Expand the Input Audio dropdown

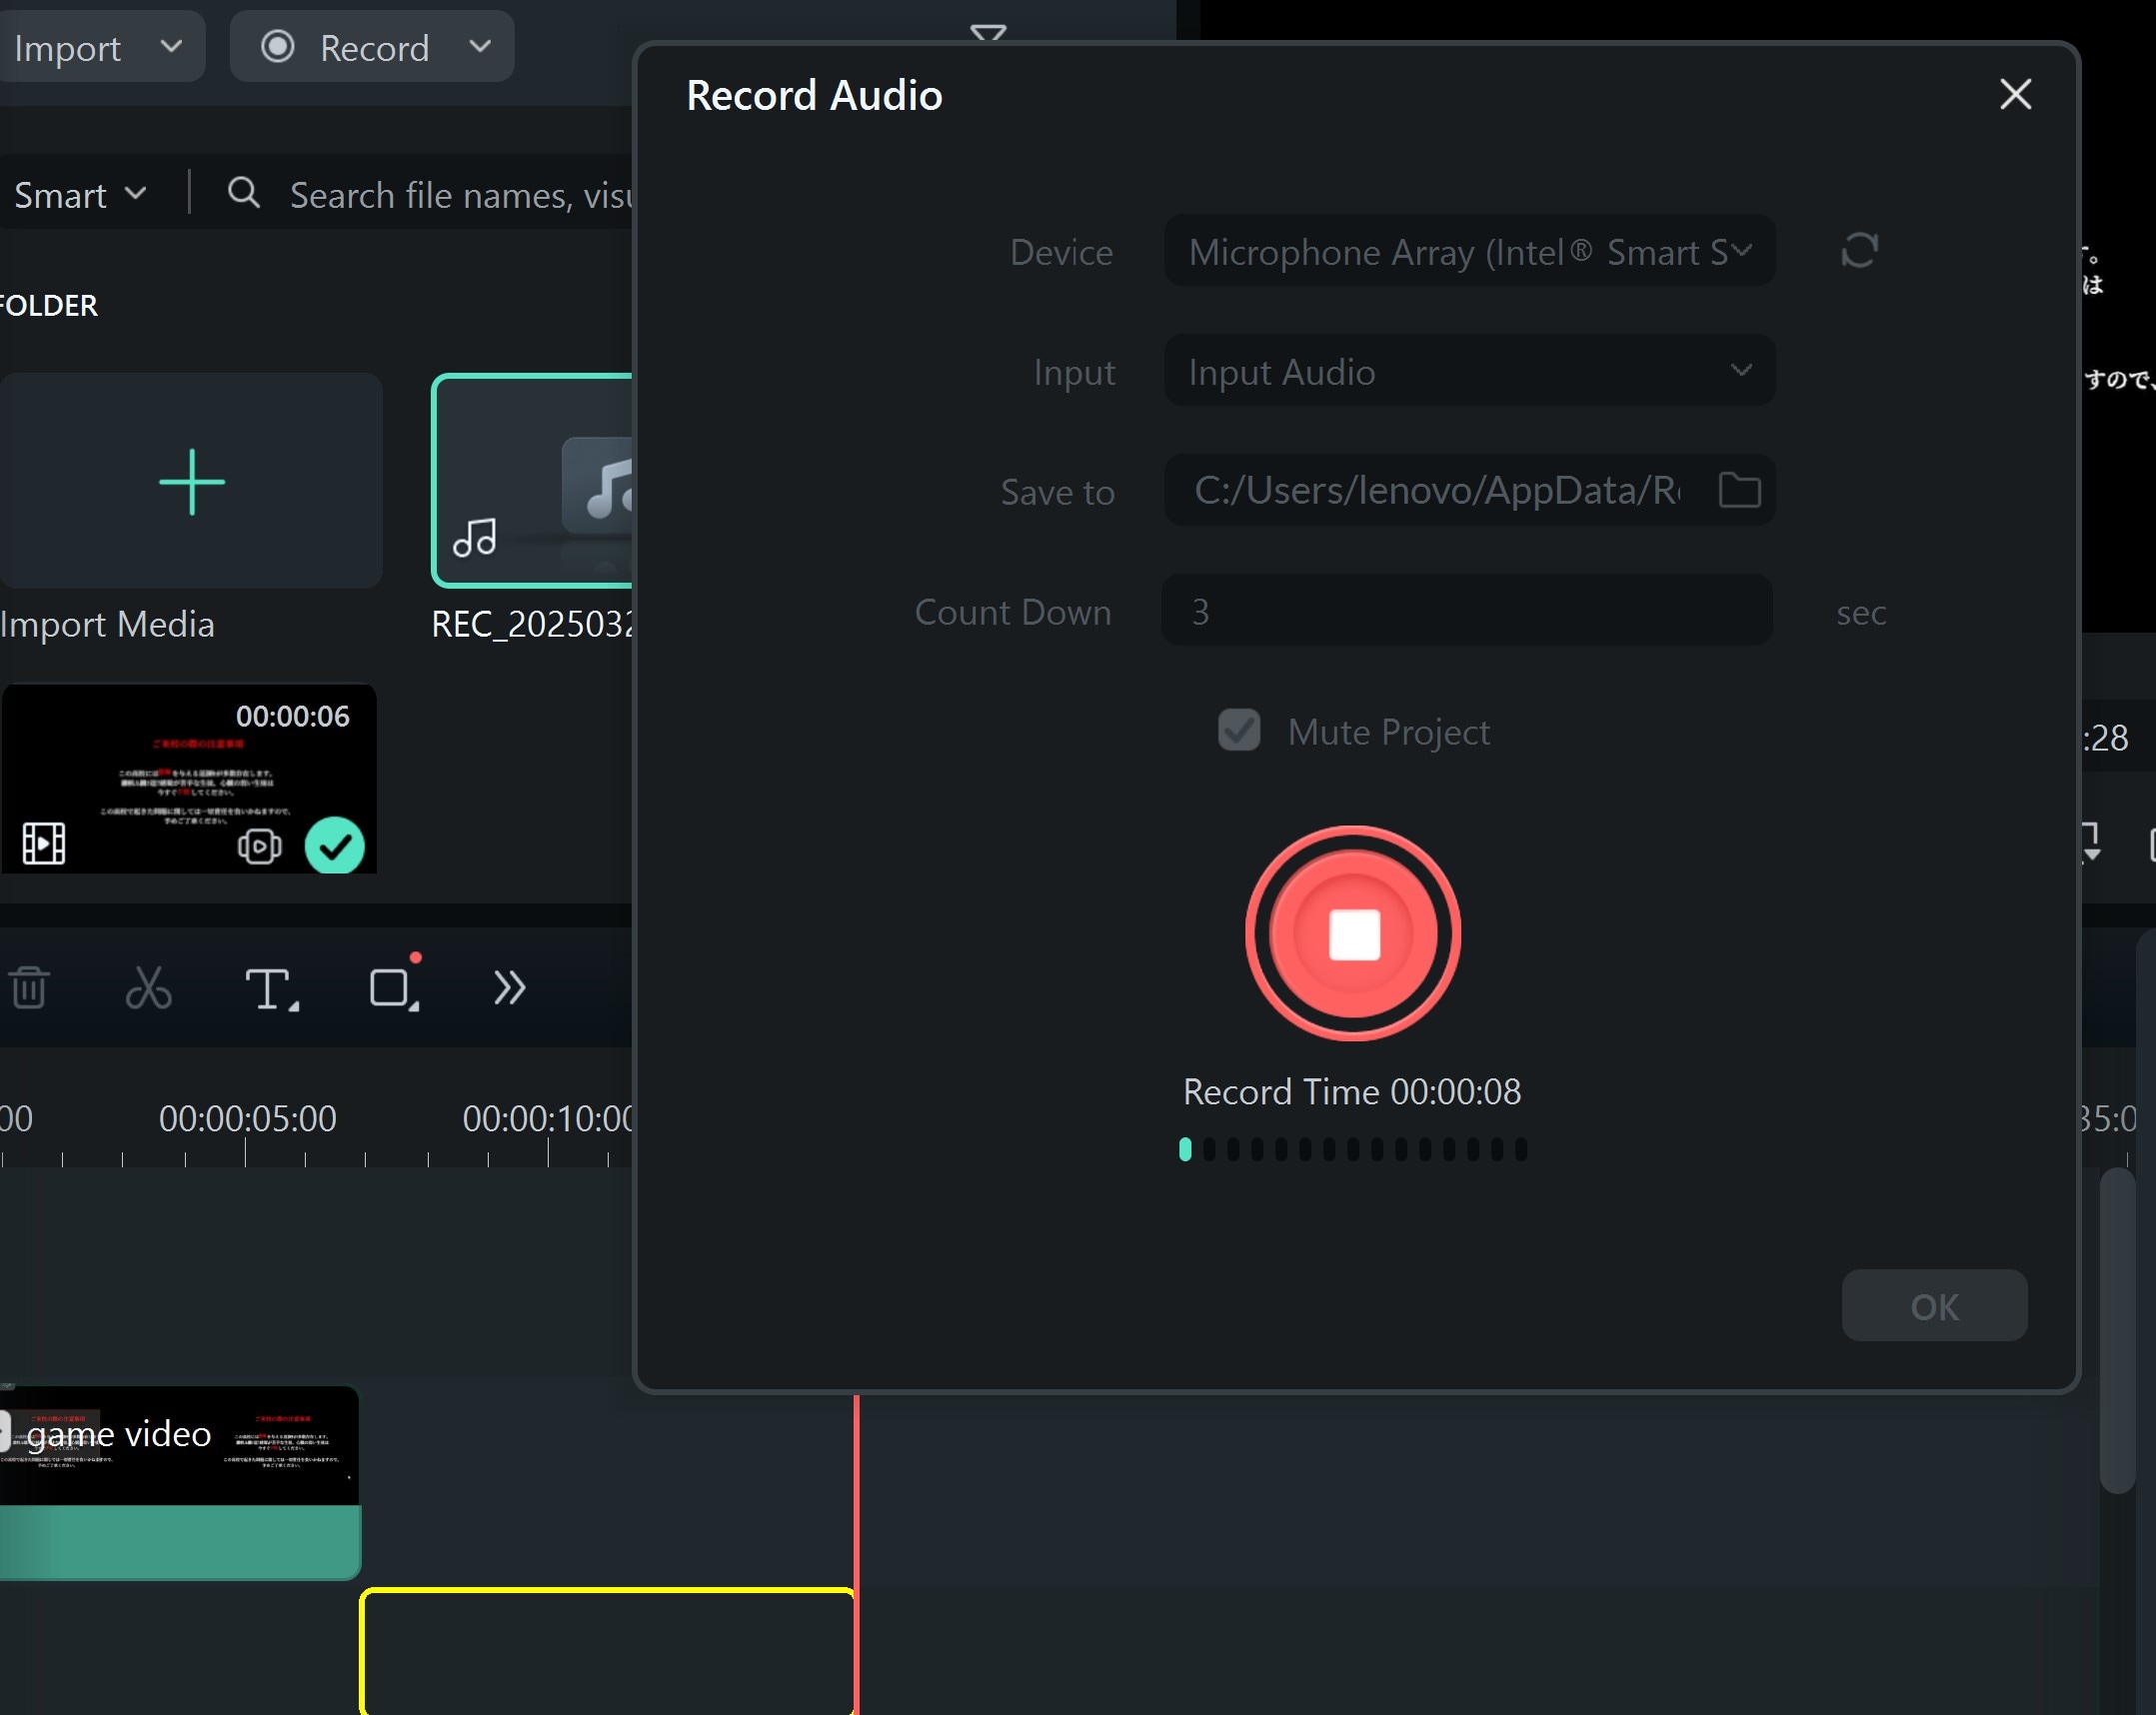[1468, 371]
